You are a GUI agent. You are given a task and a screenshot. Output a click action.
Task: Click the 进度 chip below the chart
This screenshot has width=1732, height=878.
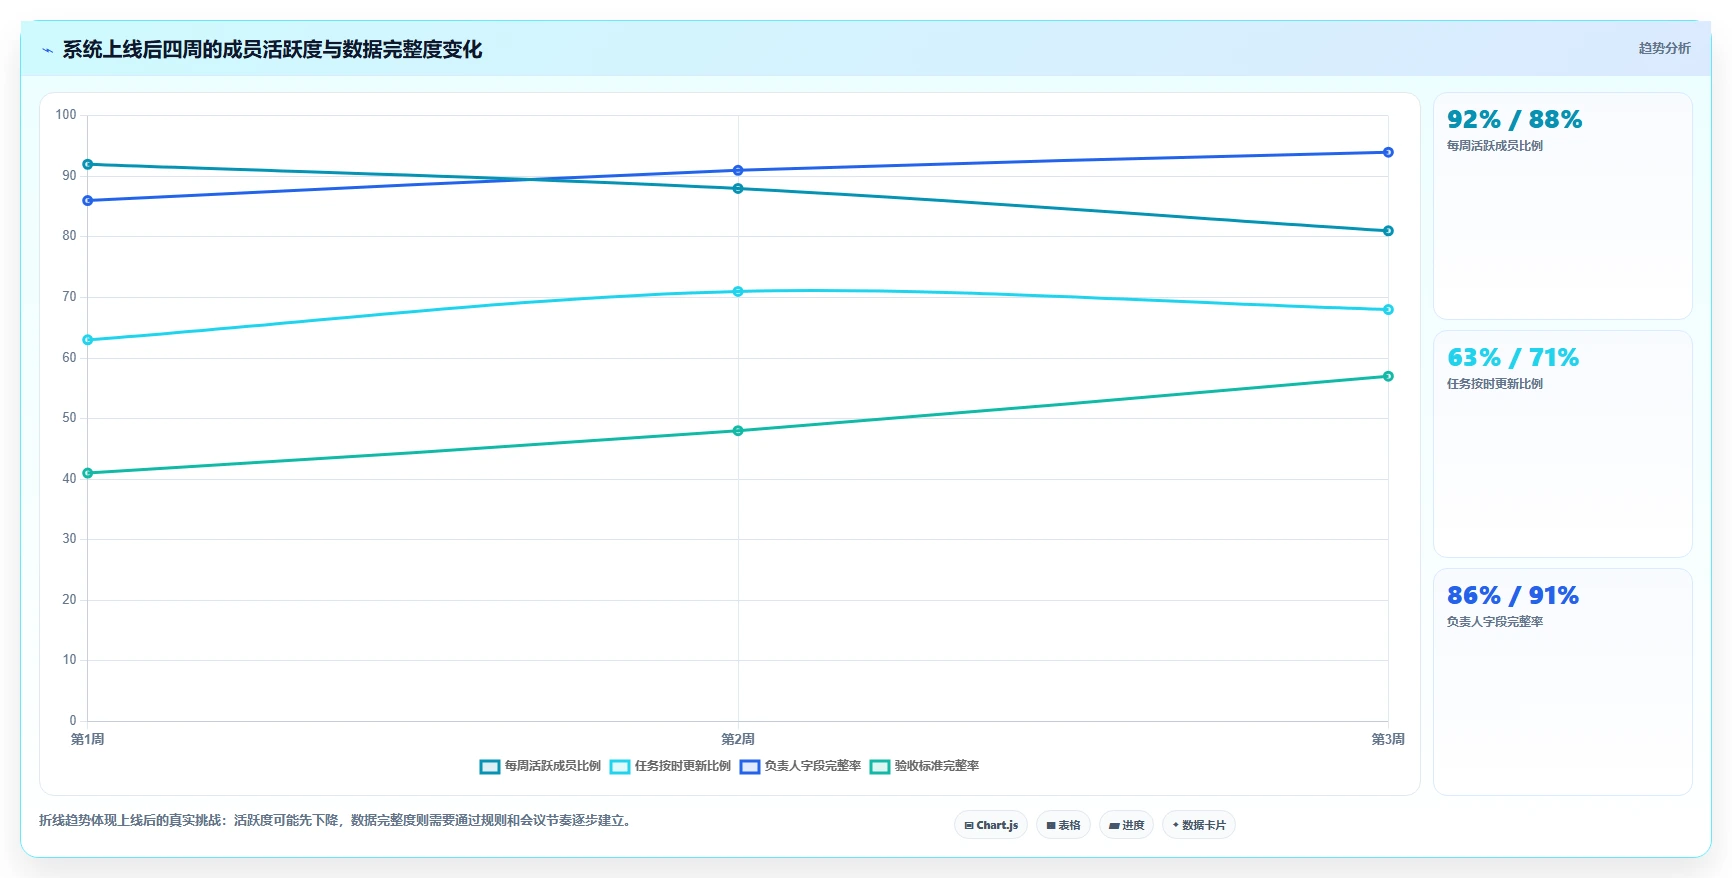pyautogui.click(x=1126, y=825)
